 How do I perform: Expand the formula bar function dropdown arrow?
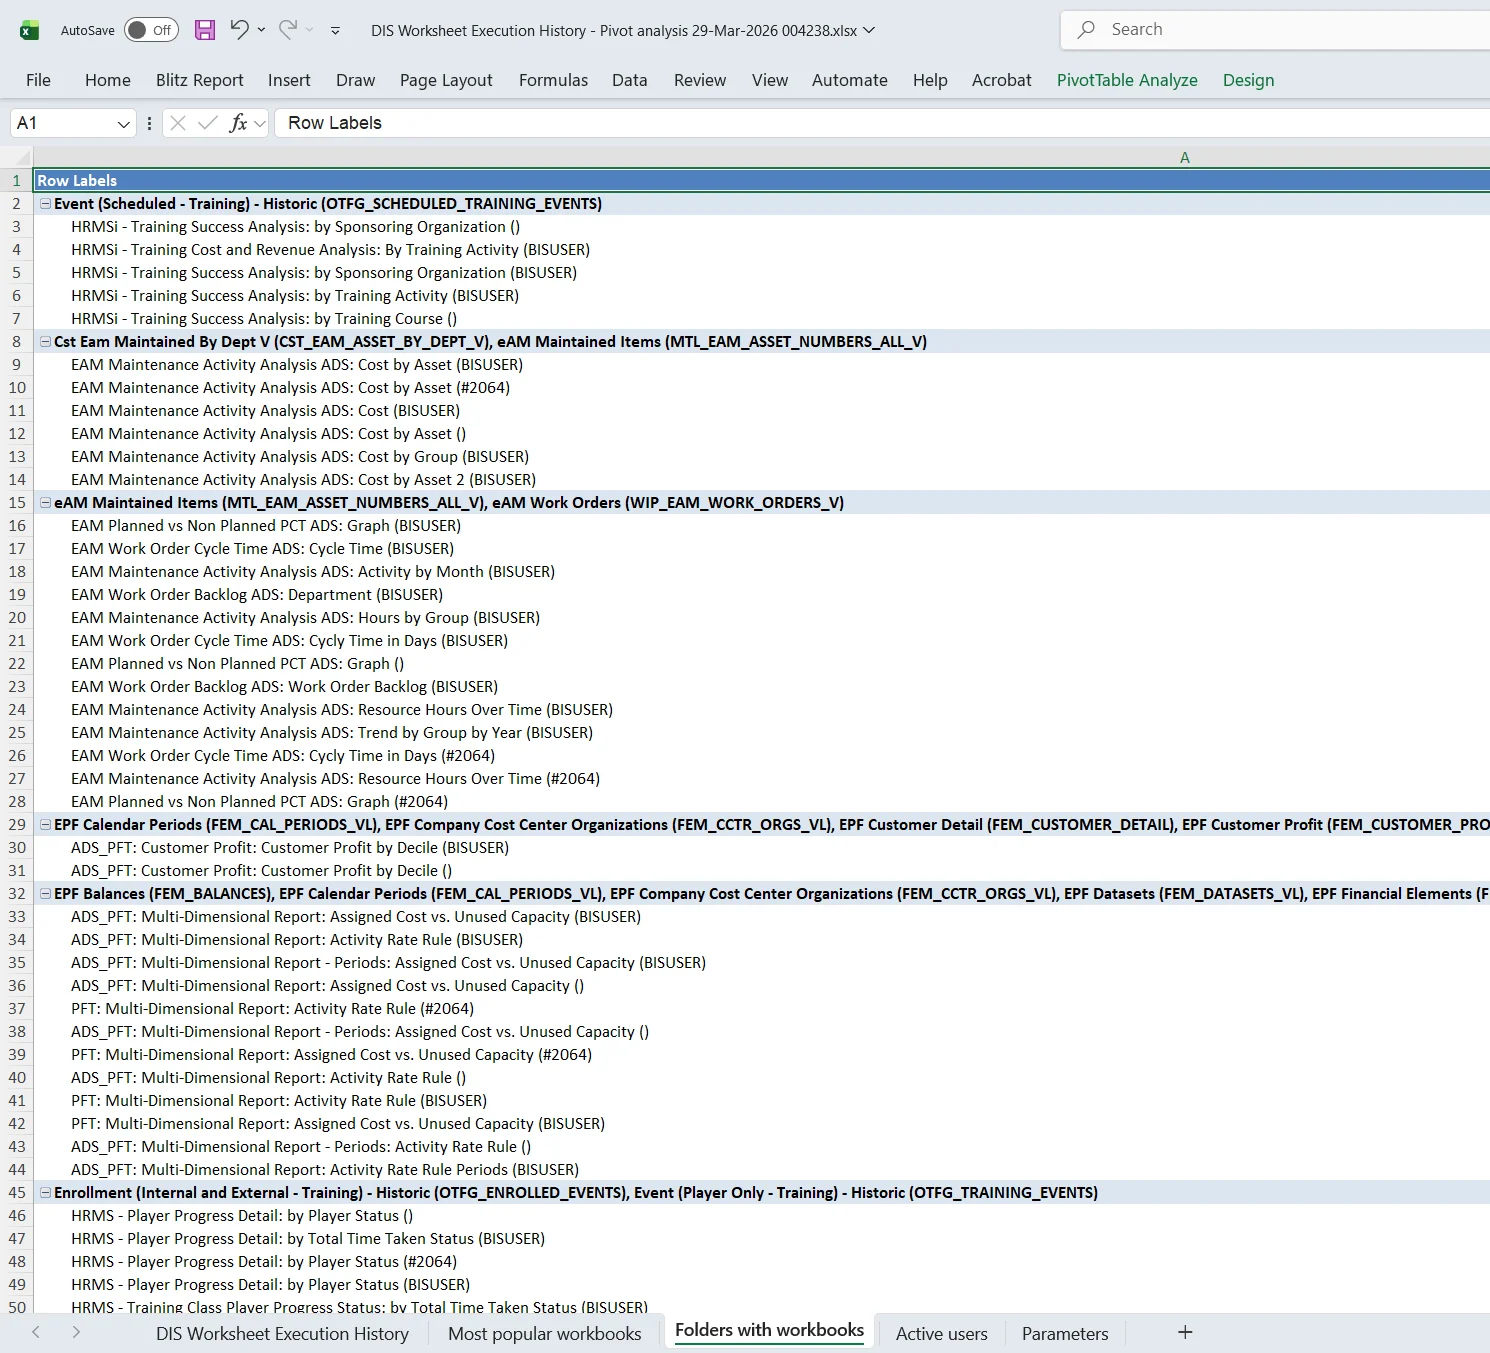pyautogui.click(x=260, y=124)
